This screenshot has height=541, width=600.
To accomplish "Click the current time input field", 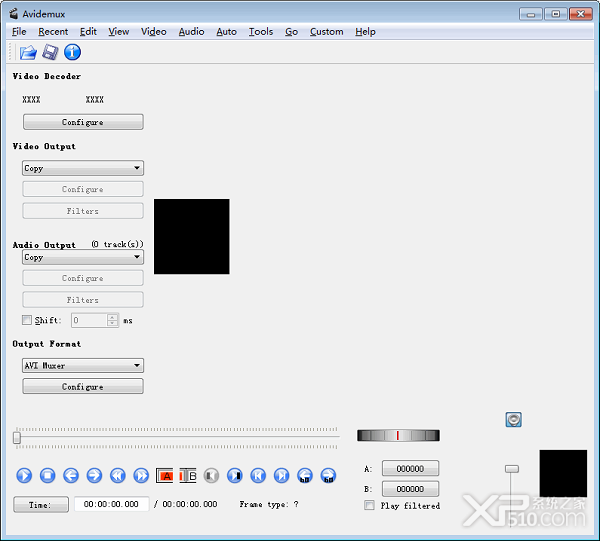I will (x=111, y=504).
